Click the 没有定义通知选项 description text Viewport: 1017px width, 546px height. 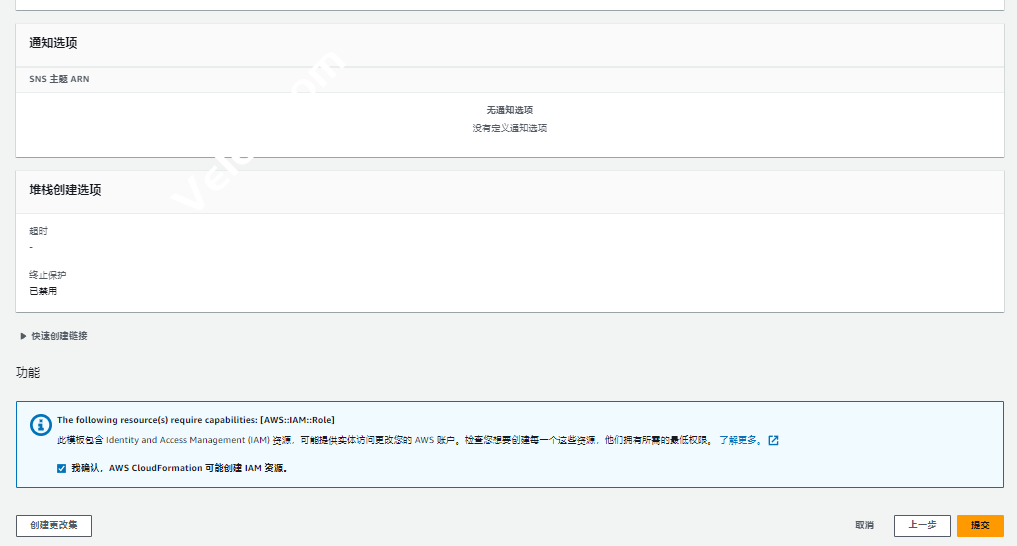point(509,128)
